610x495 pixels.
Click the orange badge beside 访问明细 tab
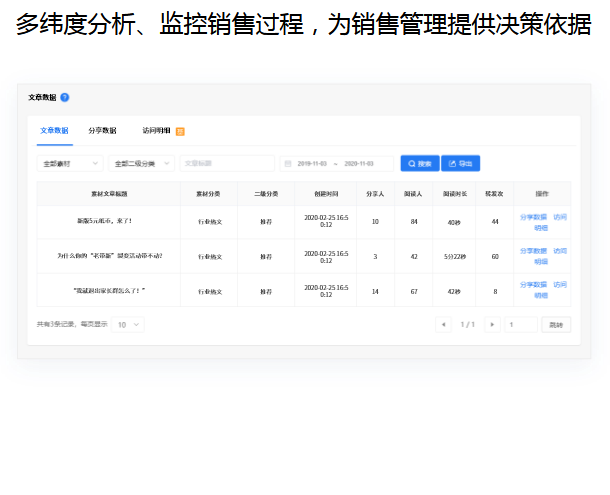tap(180, 132)
